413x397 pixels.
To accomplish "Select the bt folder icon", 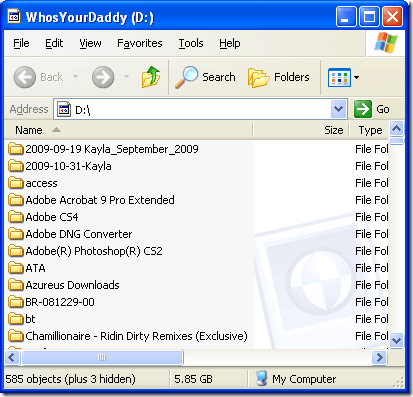I will click(16, 319).
